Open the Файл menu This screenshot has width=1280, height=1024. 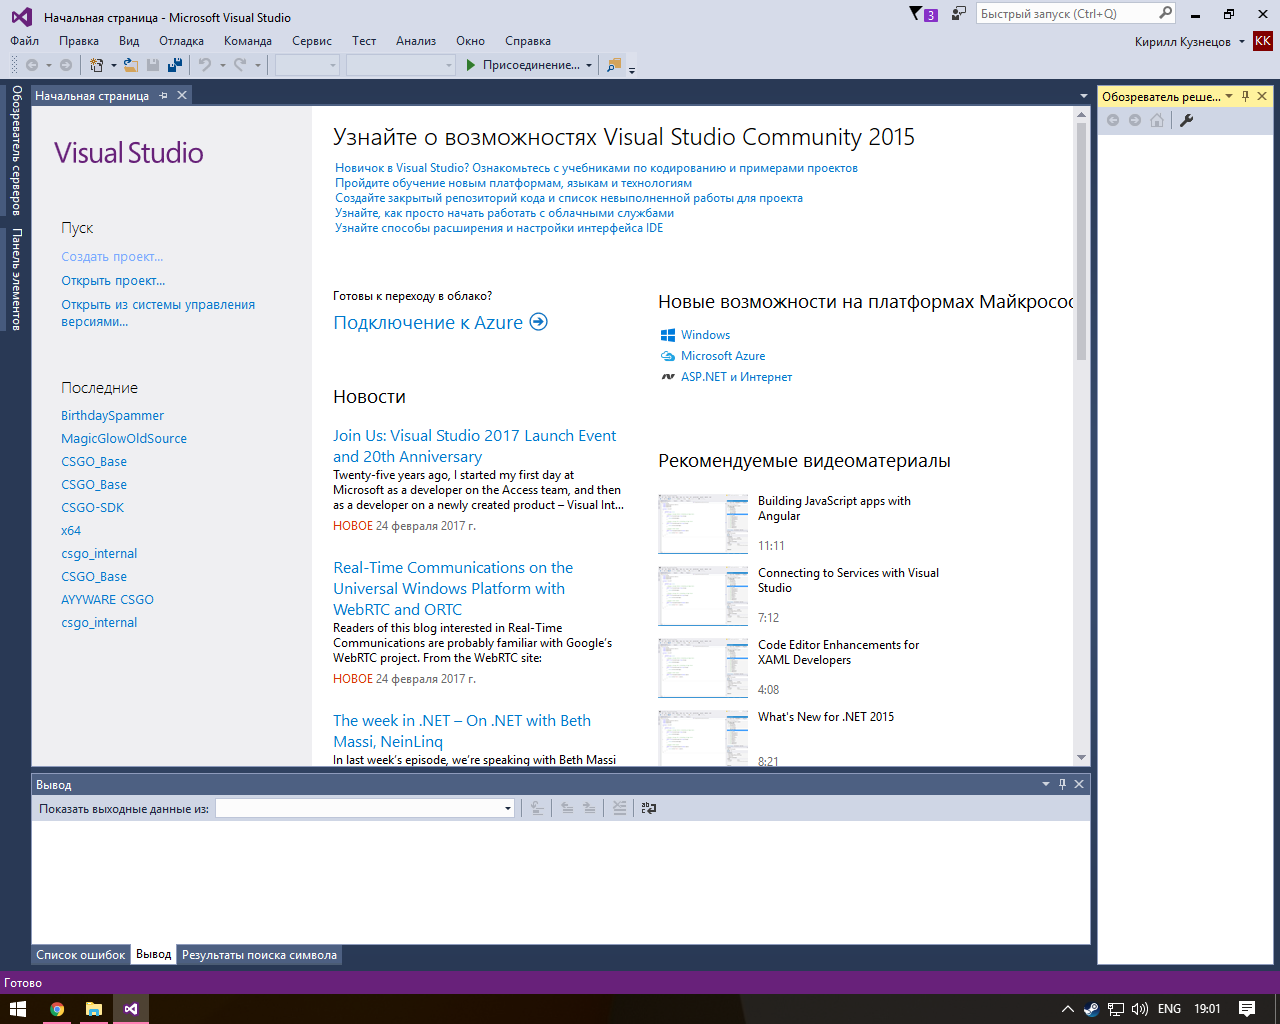coord(25,41)
